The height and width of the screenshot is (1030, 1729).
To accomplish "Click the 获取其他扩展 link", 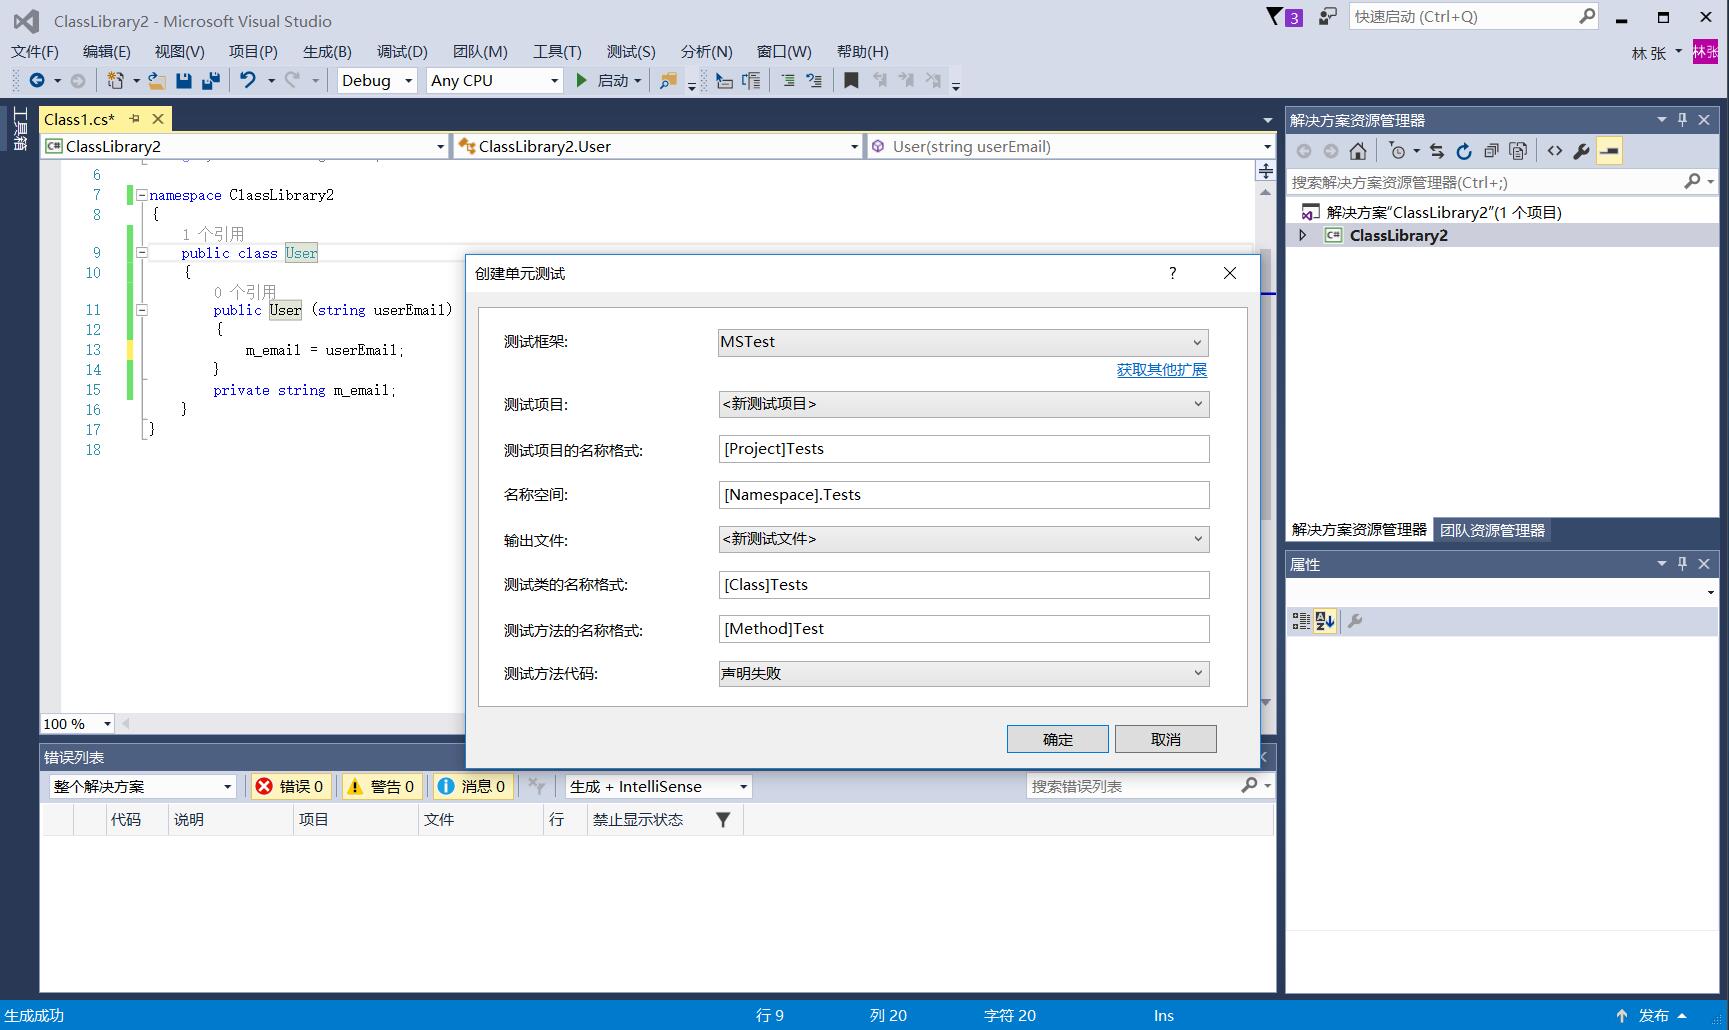I will click(x=1161, y=370).
